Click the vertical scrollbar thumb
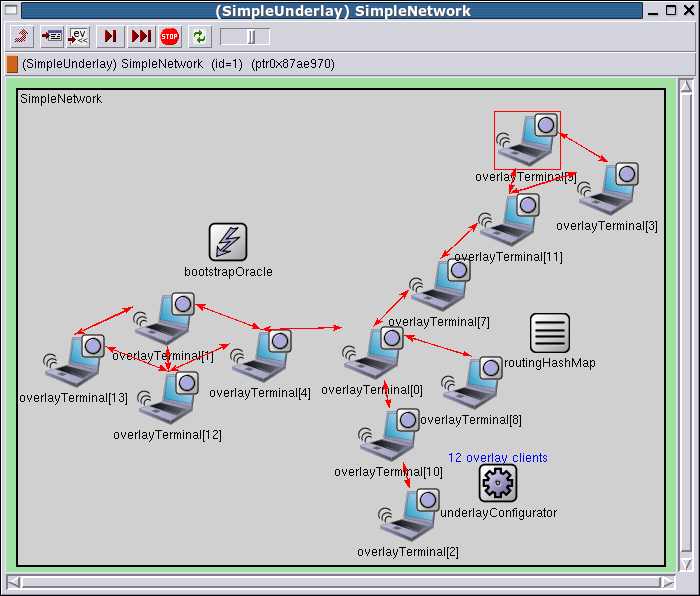The height and width of the screenshot is (596, 700). [x=686, y=323]
